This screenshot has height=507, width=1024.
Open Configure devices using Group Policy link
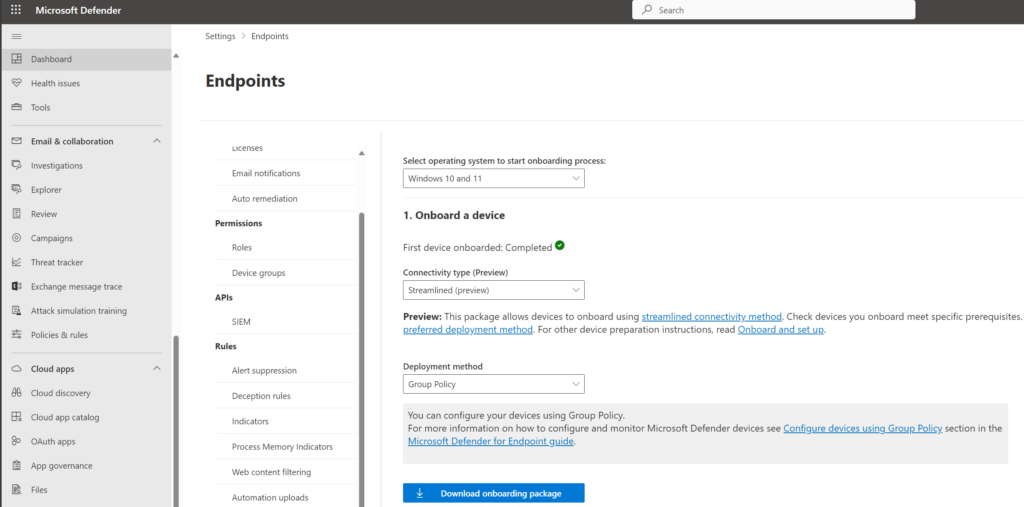point(863,428)
